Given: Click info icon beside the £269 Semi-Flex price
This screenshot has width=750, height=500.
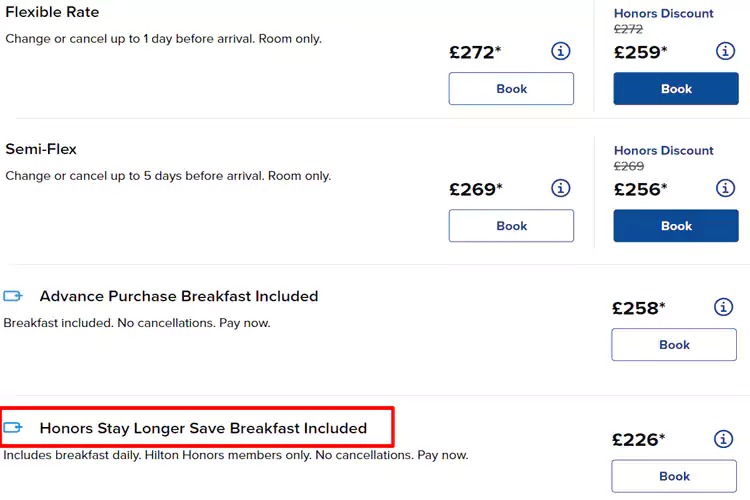Looking at the screenshot, I should [561, 188].
